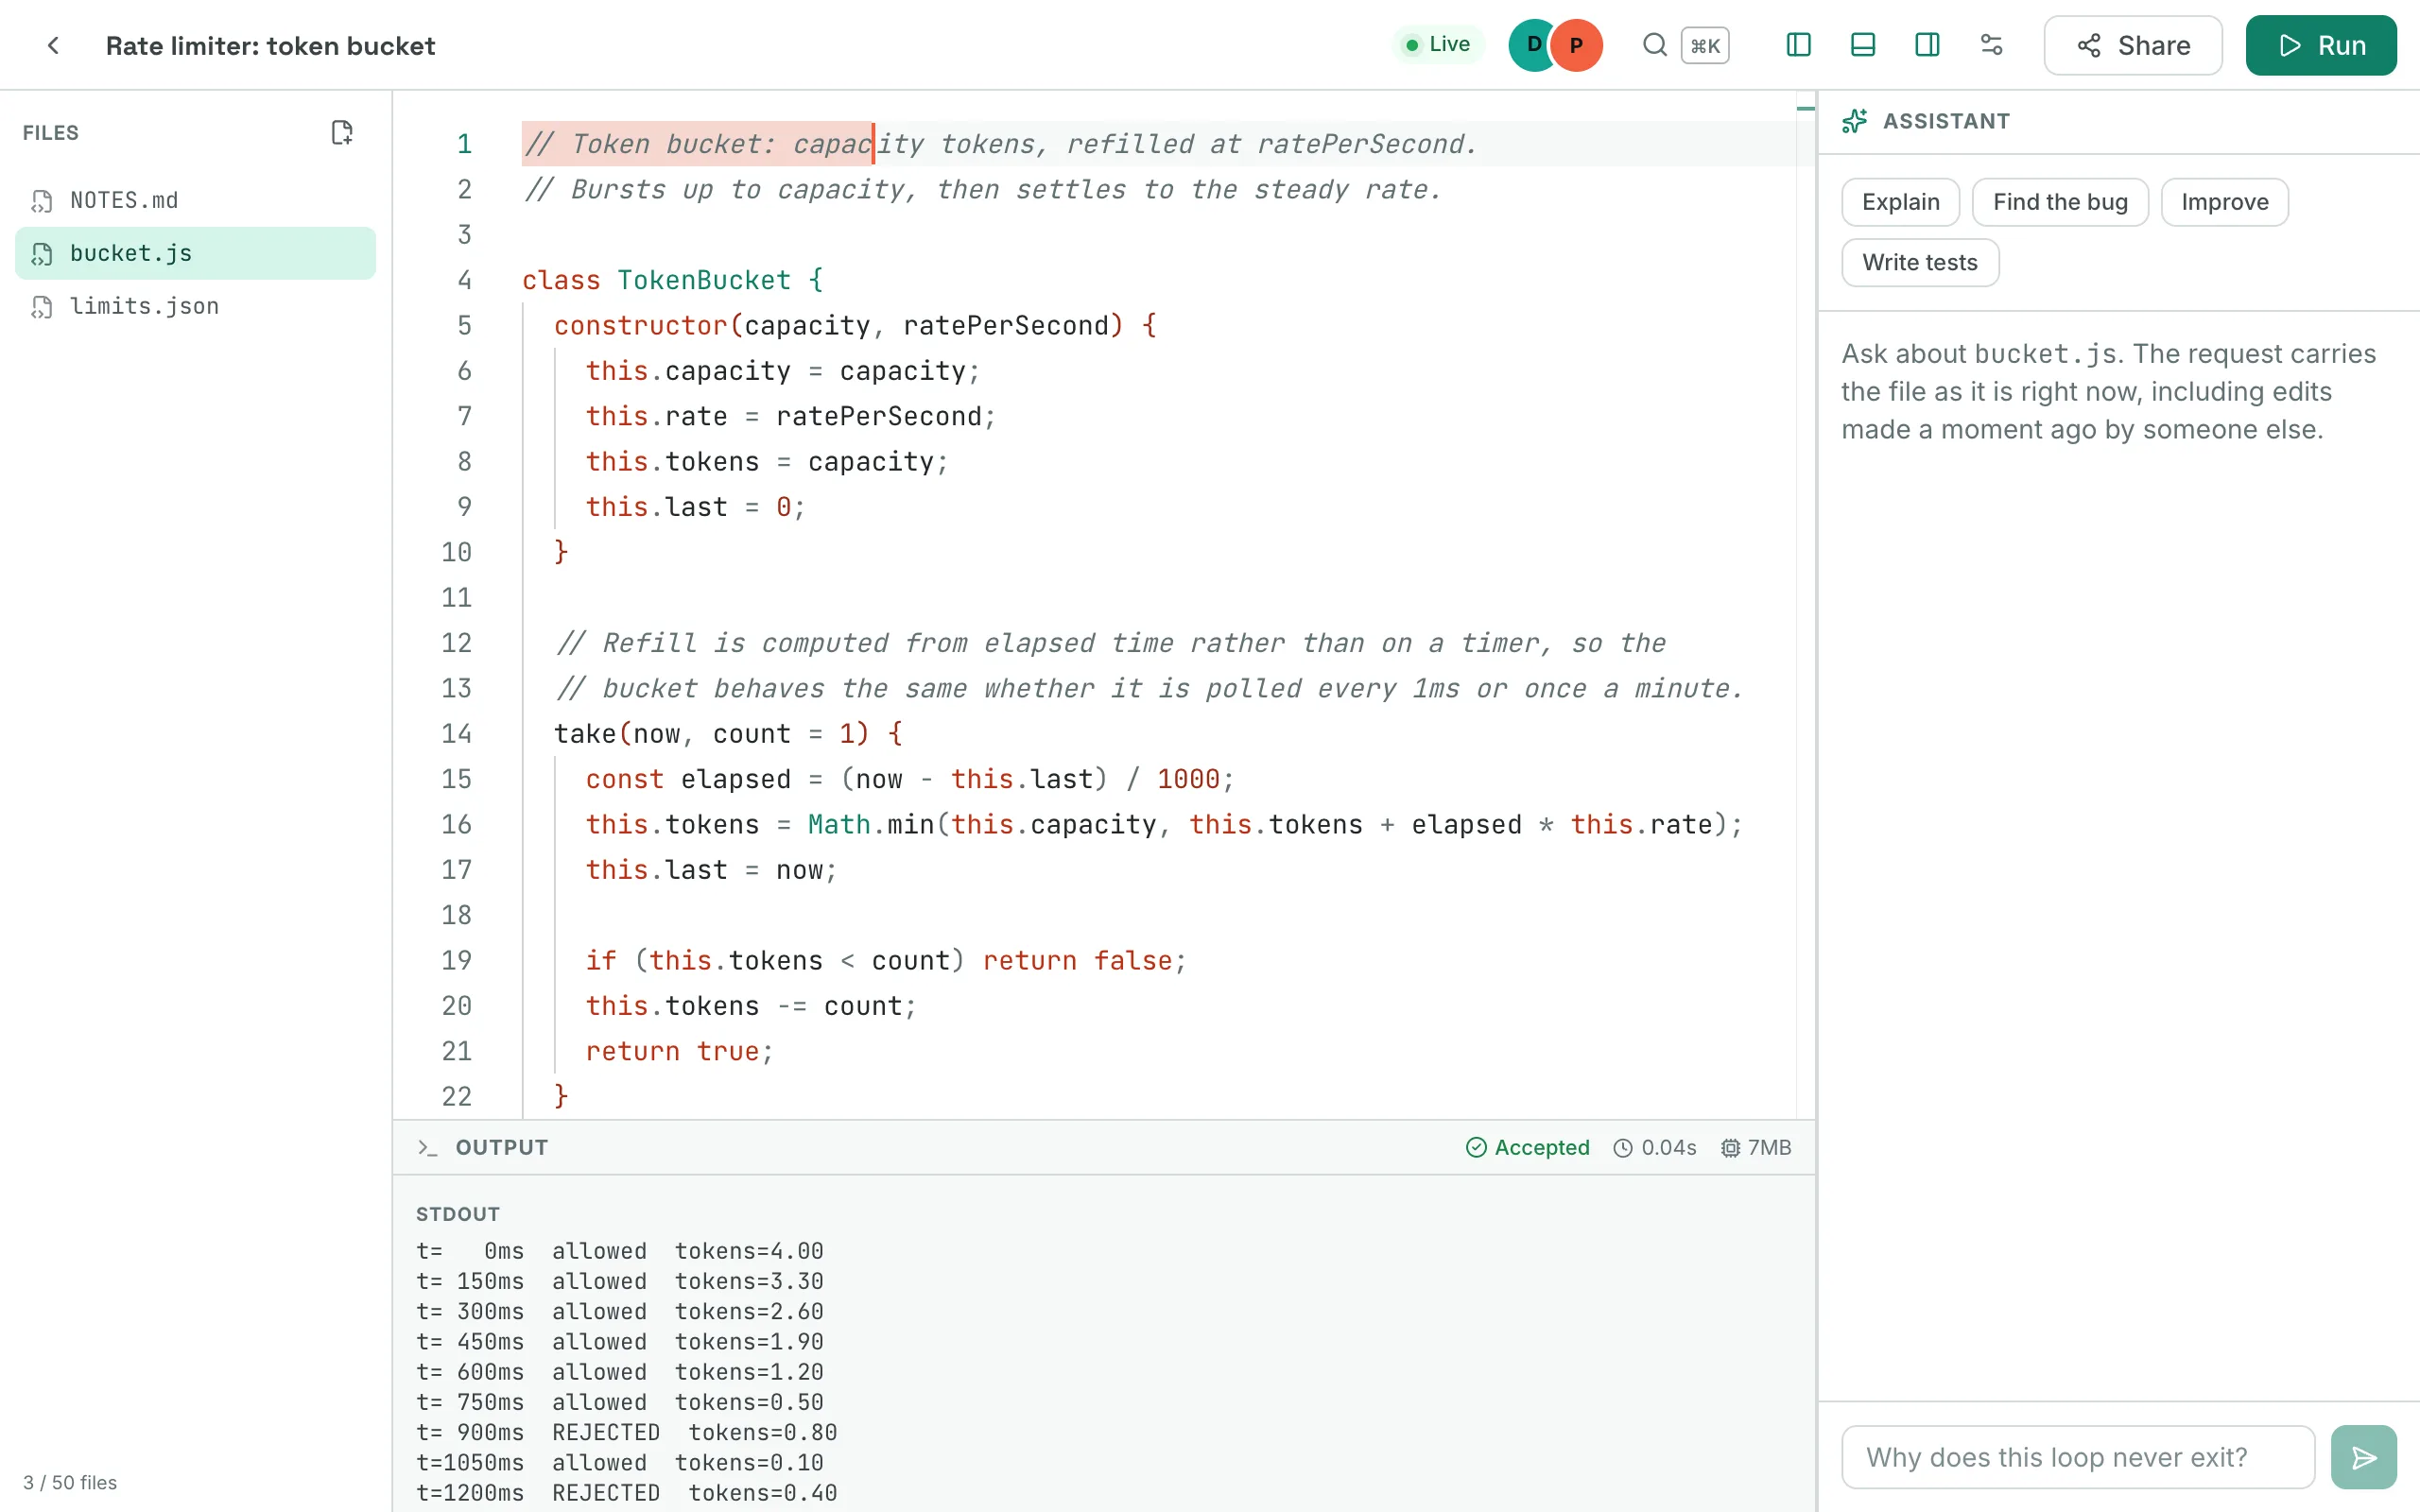2420x1512 pixels.
Task: Click the 't= 900ms REJECTED' output line
Action: pyautogui.click(x=626, y=1432)
